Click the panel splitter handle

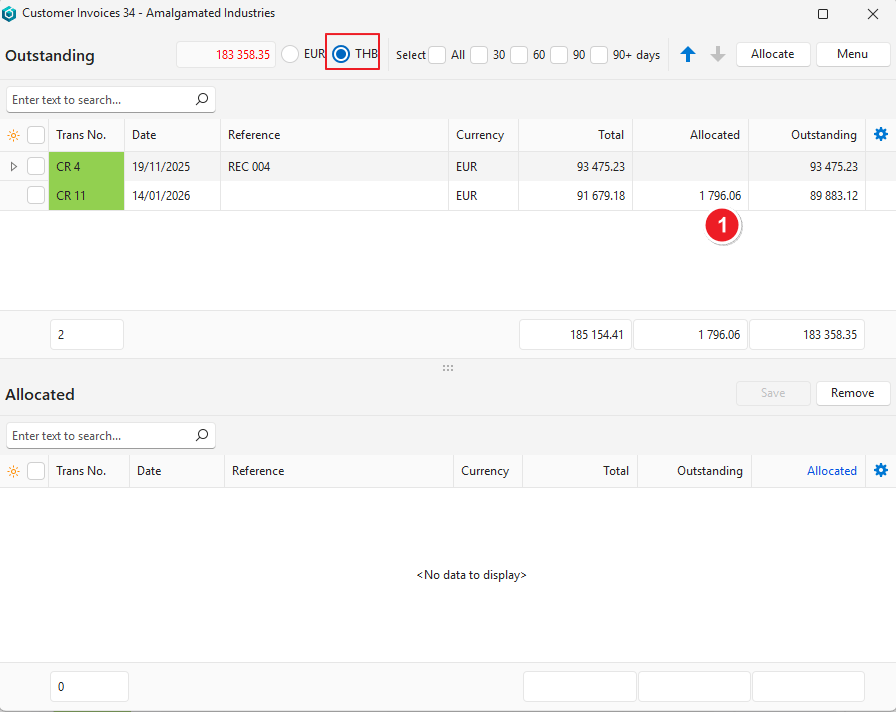[x=448, y=368]
